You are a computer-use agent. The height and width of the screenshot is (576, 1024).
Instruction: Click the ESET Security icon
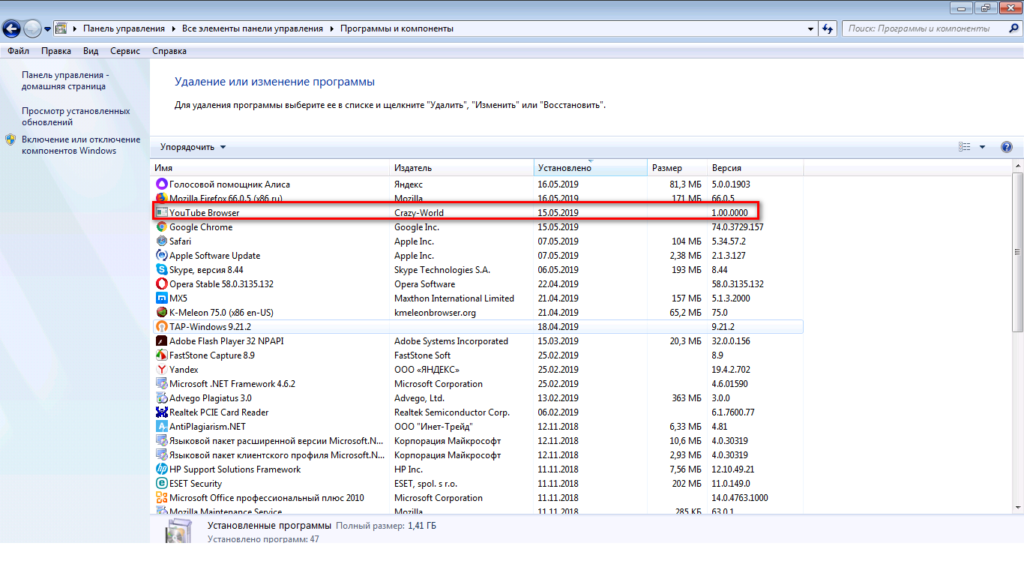161,483
